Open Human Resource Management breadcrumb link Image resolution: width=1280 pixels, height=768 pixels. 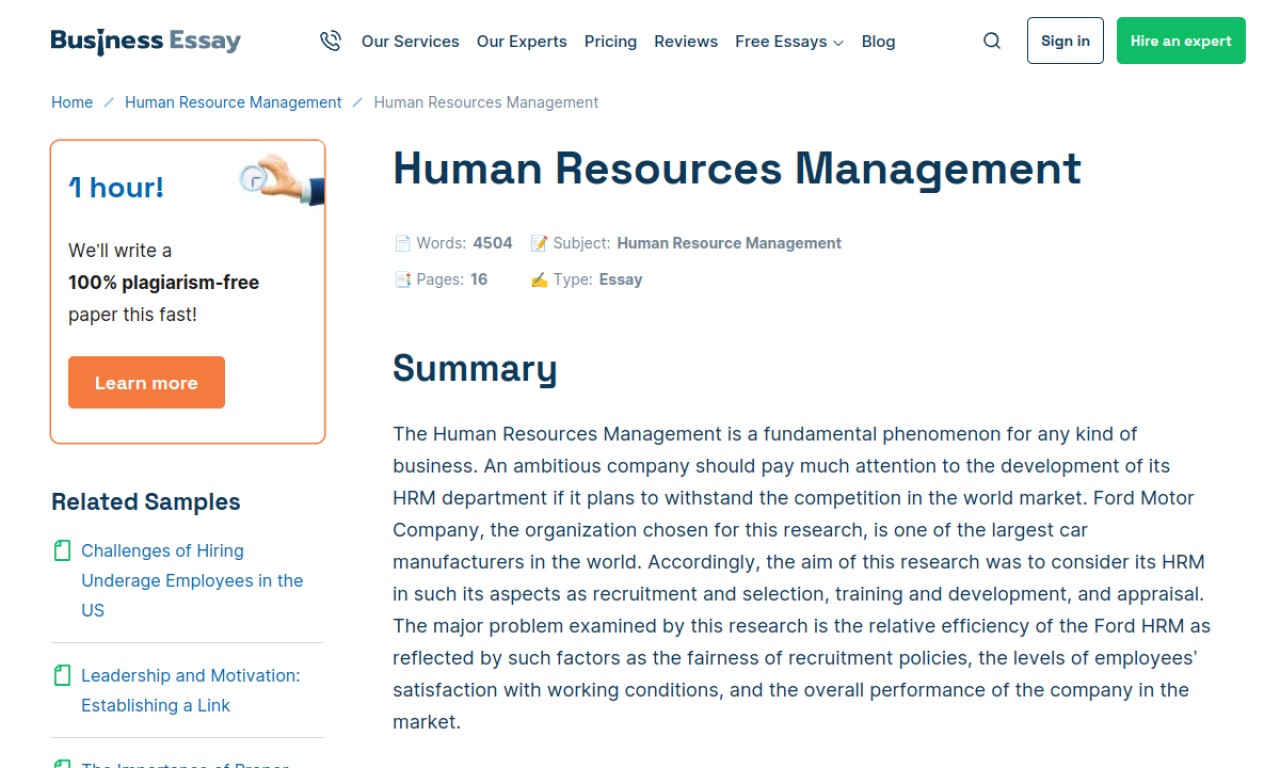coord(233,102)
